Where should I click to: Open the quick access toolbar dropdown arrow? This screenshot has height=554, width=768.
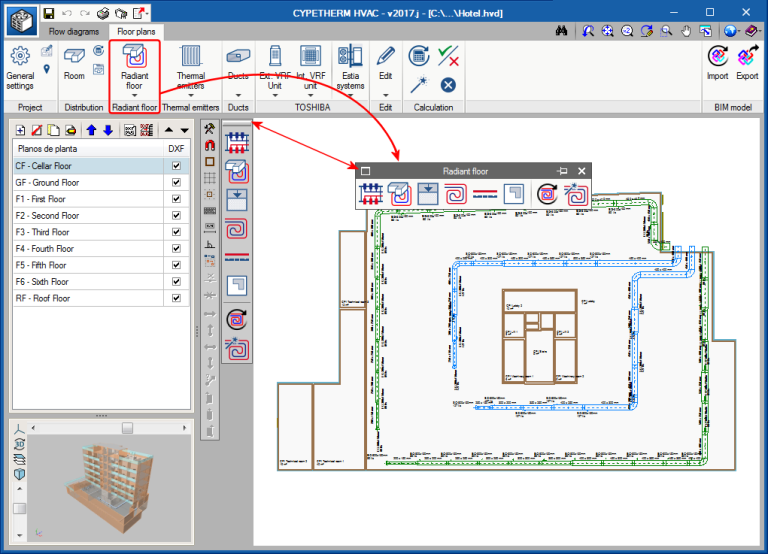(x=147, y=13)
